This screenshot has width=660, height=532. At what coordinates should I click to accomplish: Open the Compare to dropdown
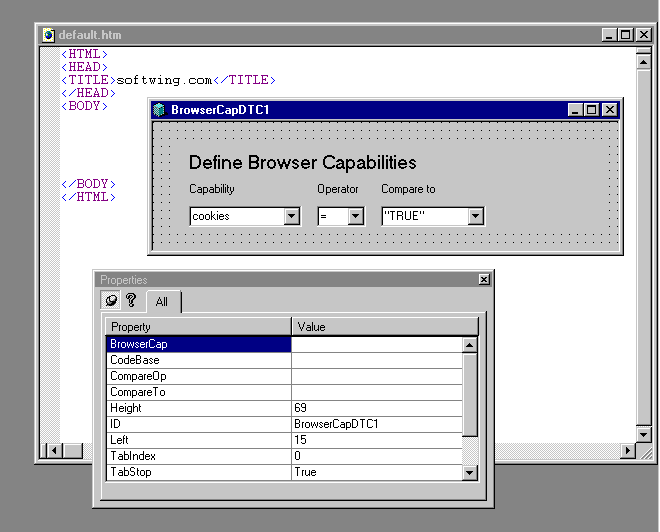[475, 216]
